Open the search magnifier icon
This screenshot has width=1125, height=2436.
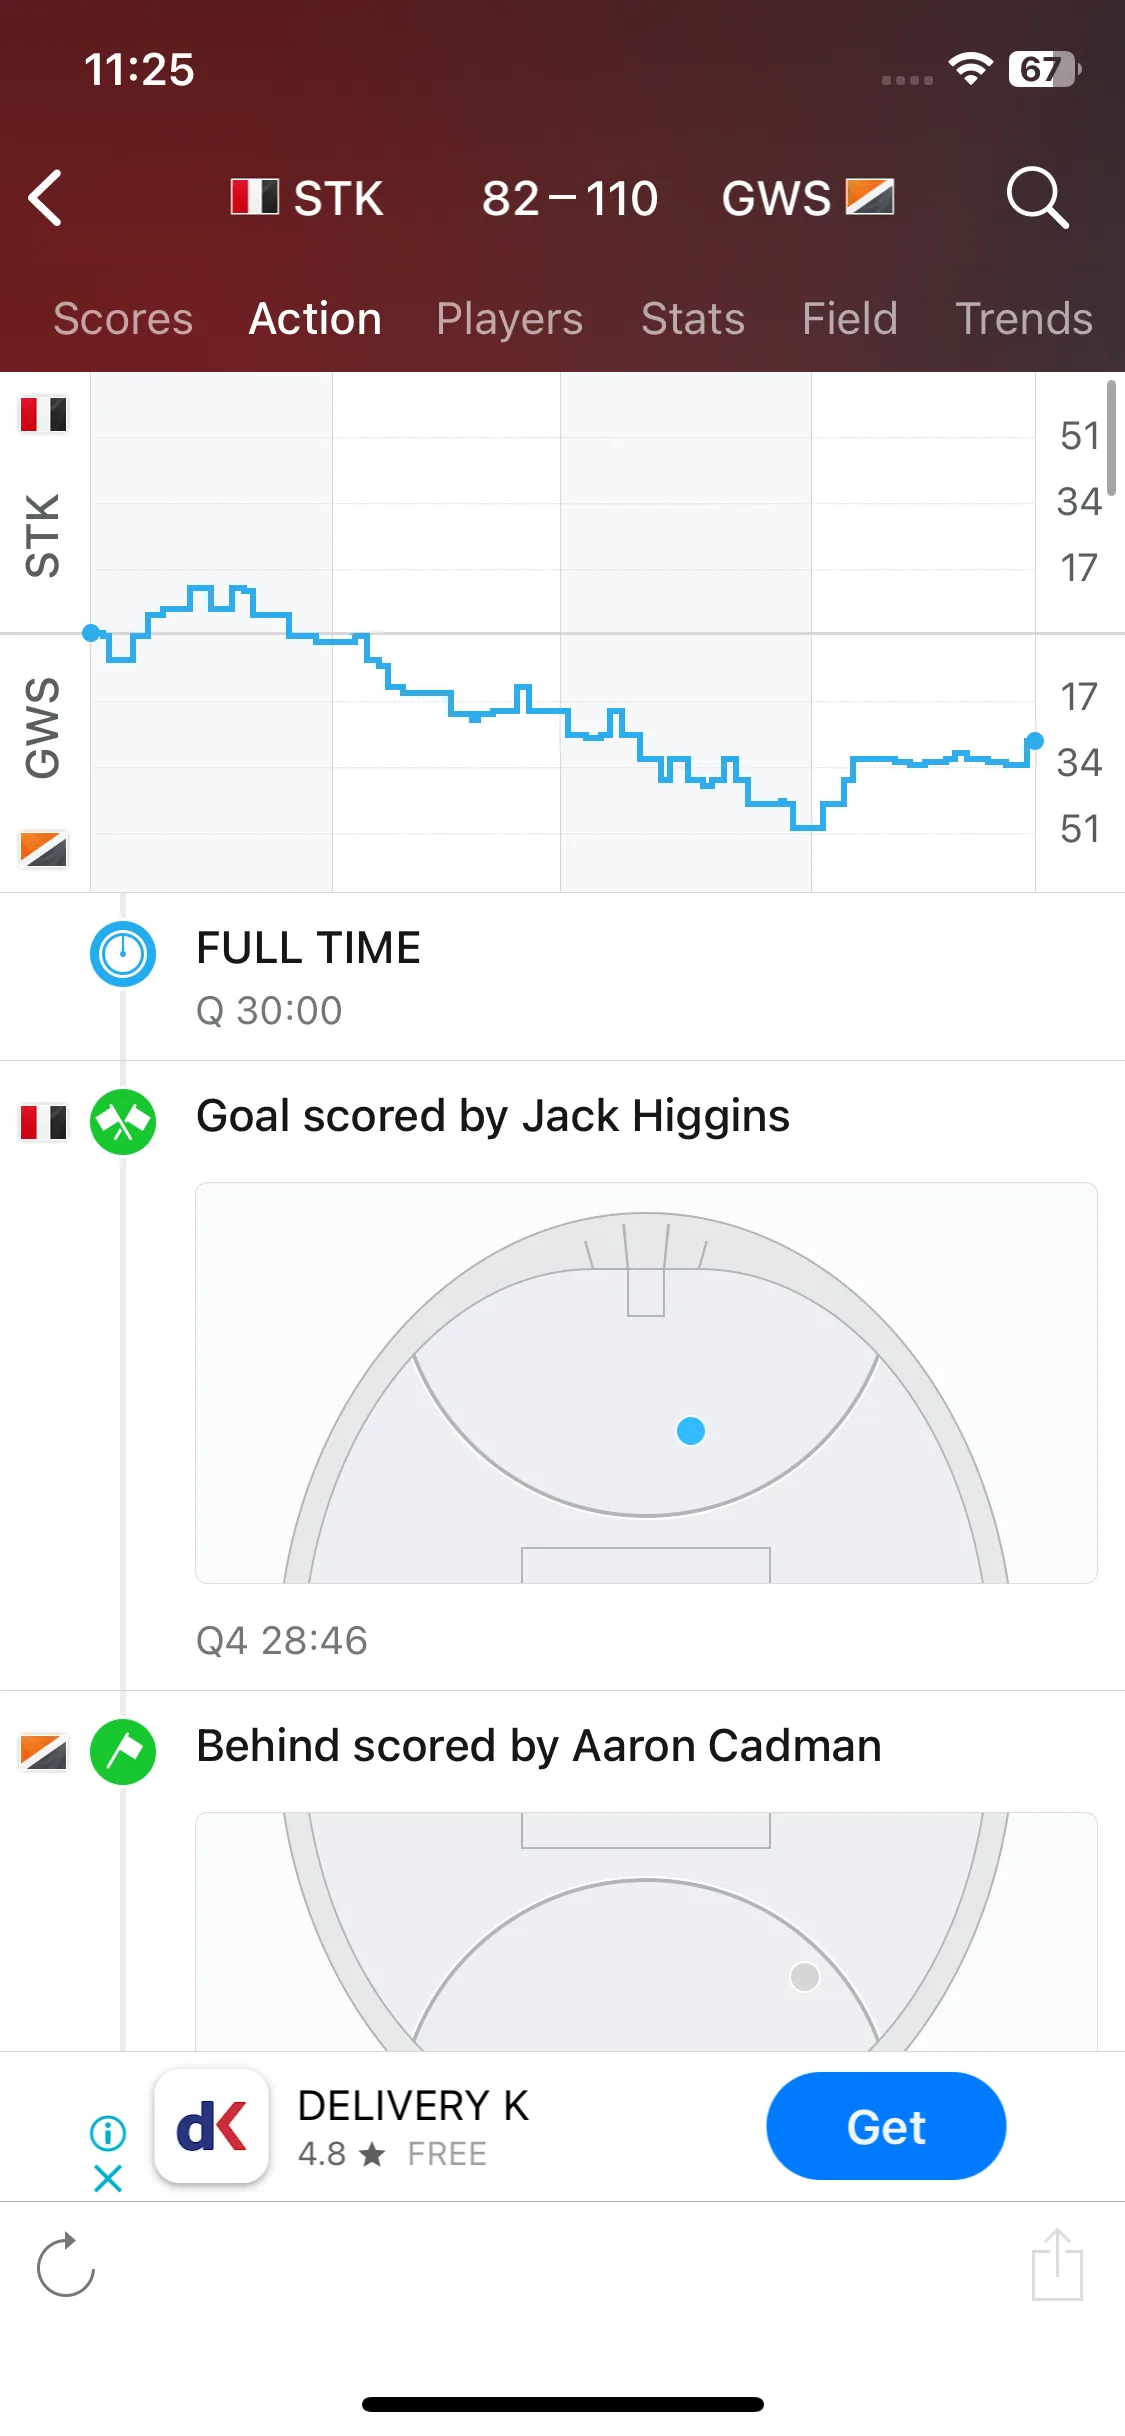coord(1037,198)
